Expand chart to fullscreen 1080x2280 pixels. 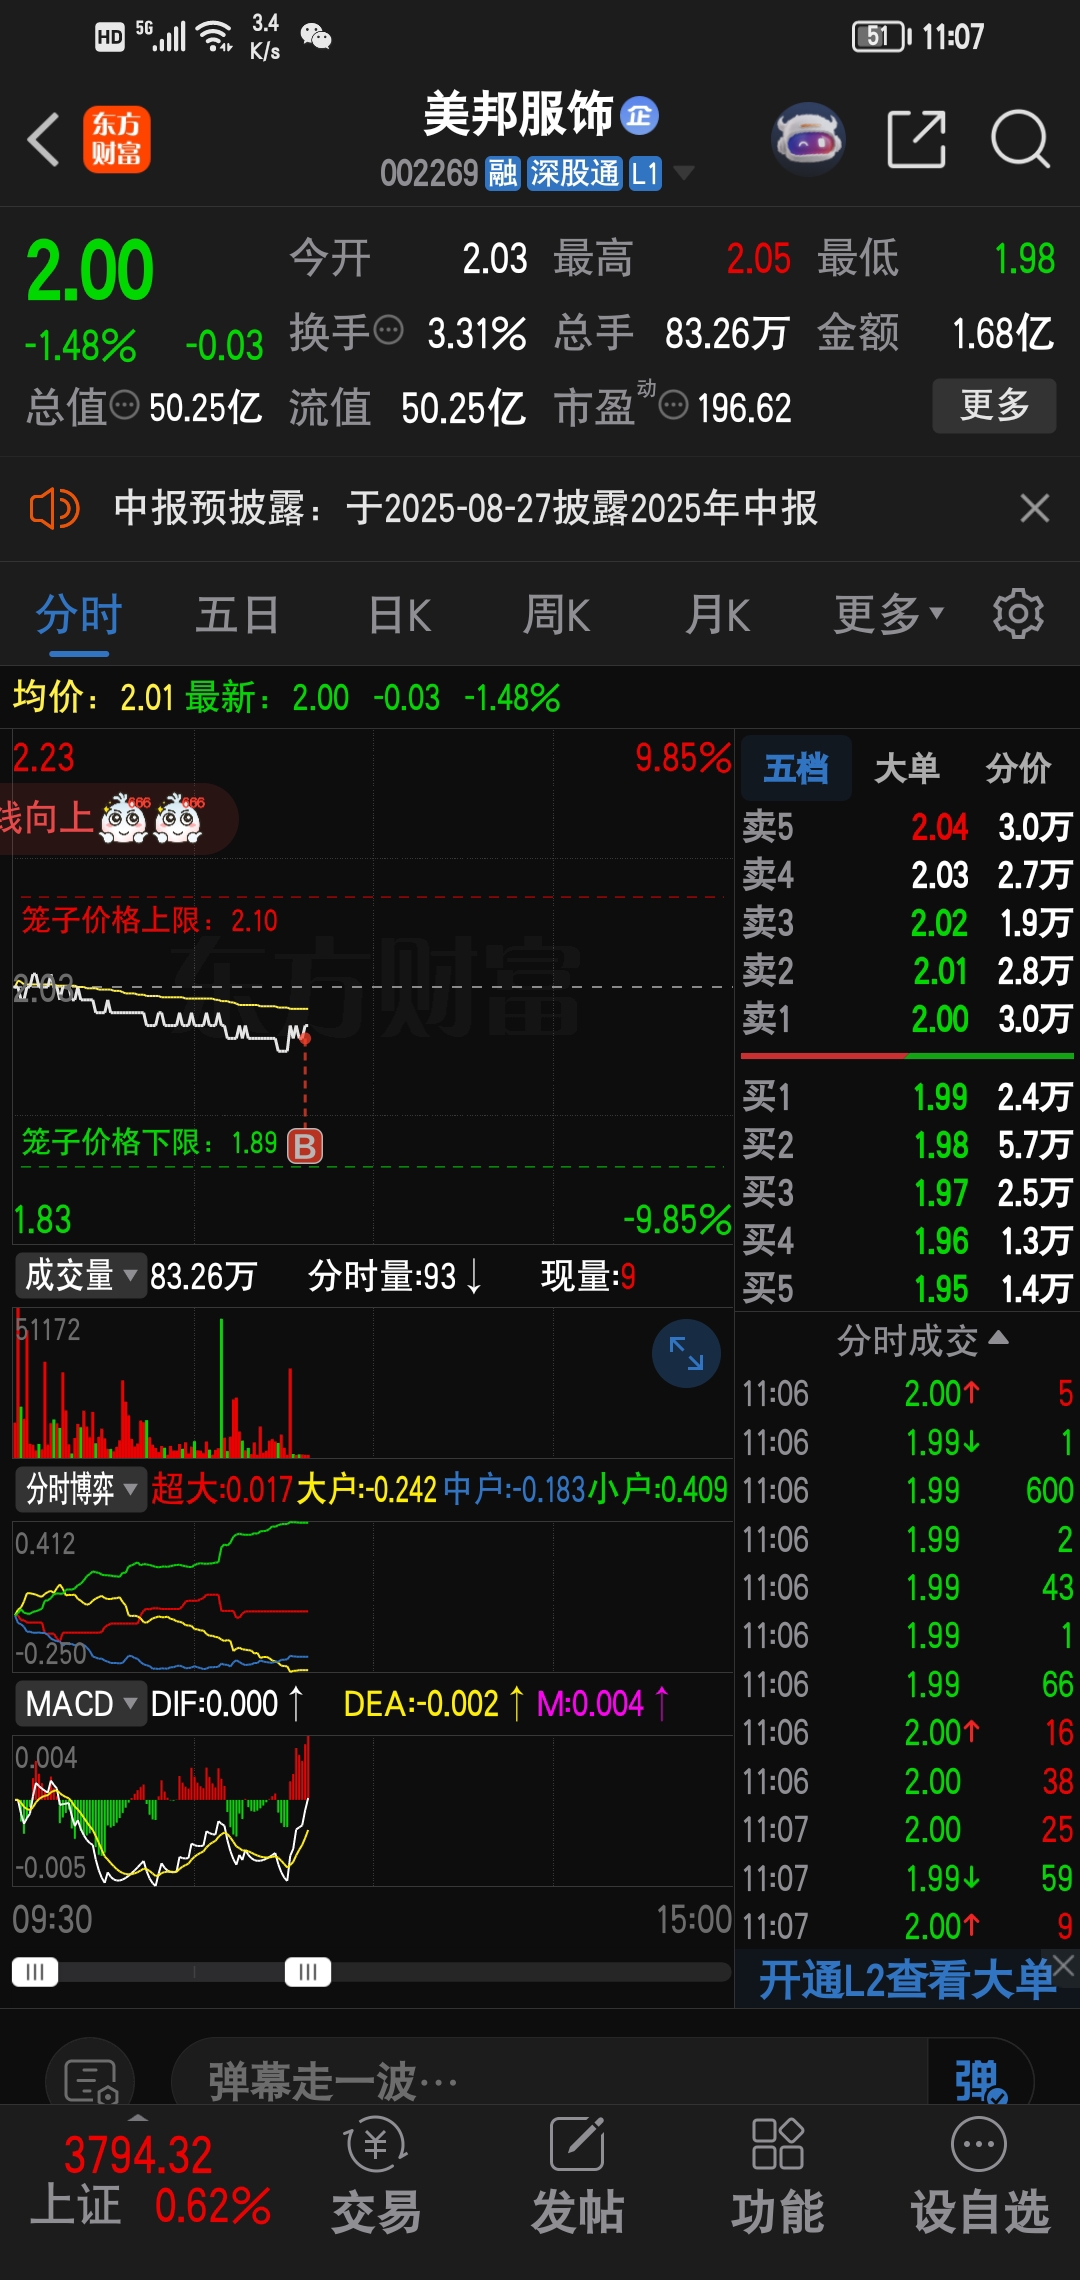pos(686,1354)
